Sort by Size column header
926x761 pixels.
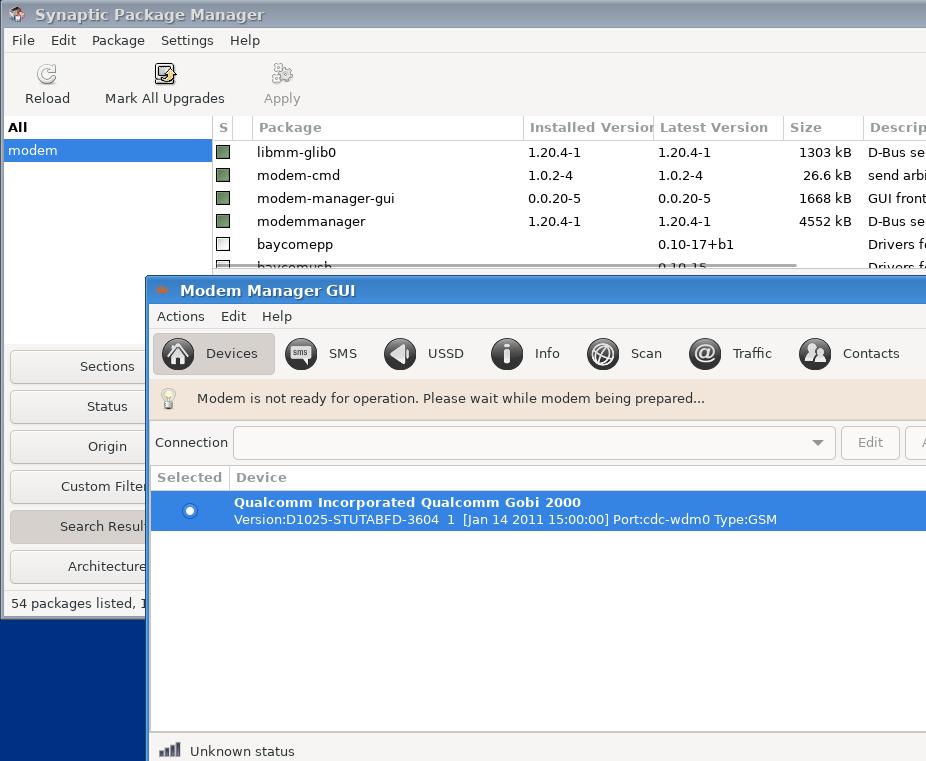(x=823, y=128)
